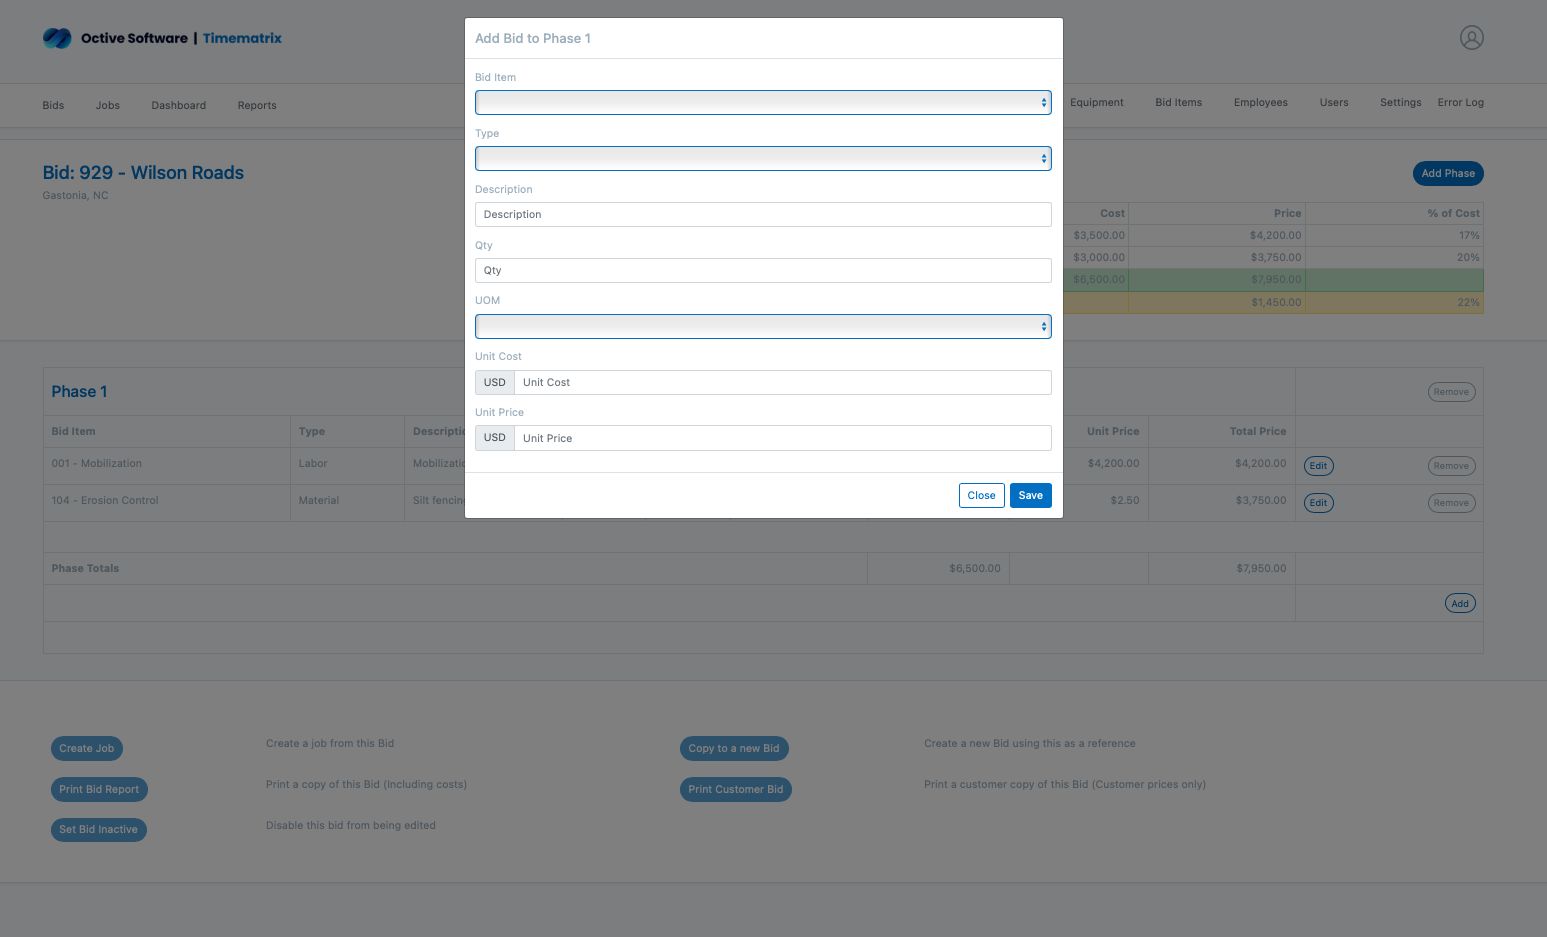Save the new bid item
1547x937 pixels.
tap(1030, 496)
